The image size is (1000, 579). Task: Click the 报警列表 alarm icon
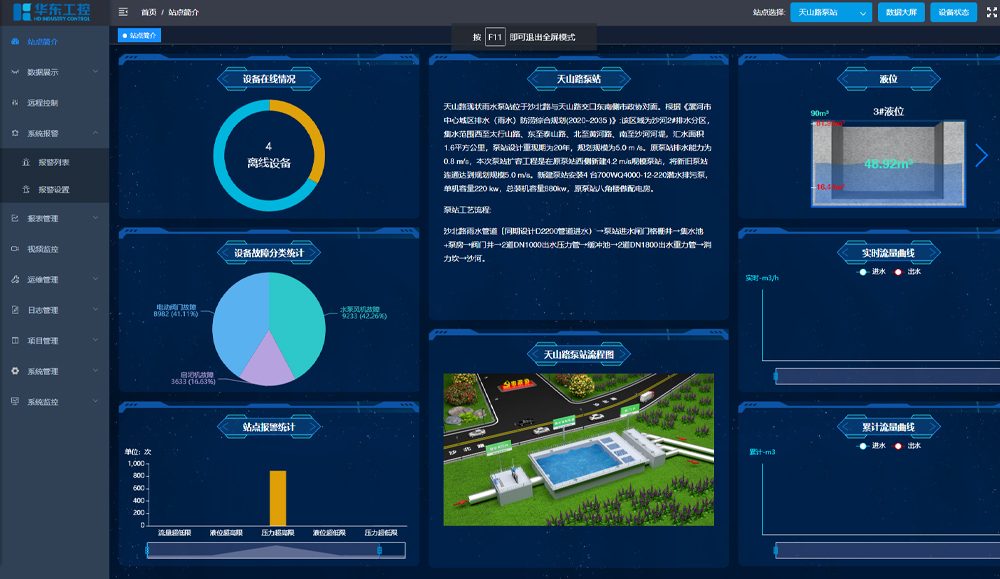(x=27, y=162)
